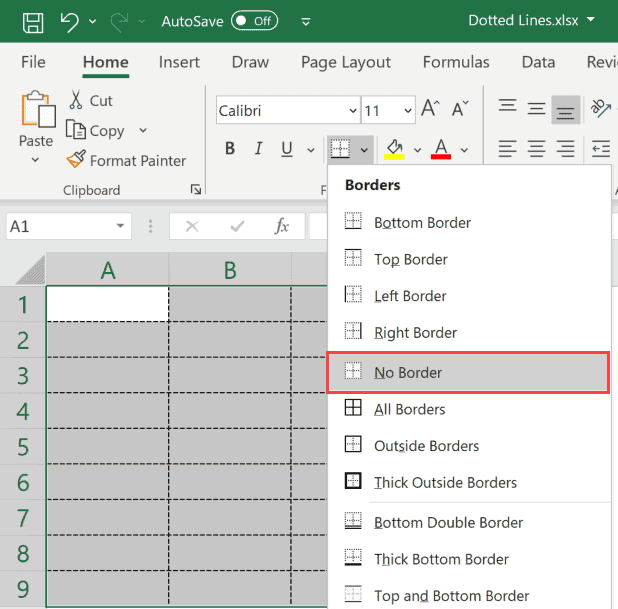Click the Undo arrow icon

click(69, 21)
